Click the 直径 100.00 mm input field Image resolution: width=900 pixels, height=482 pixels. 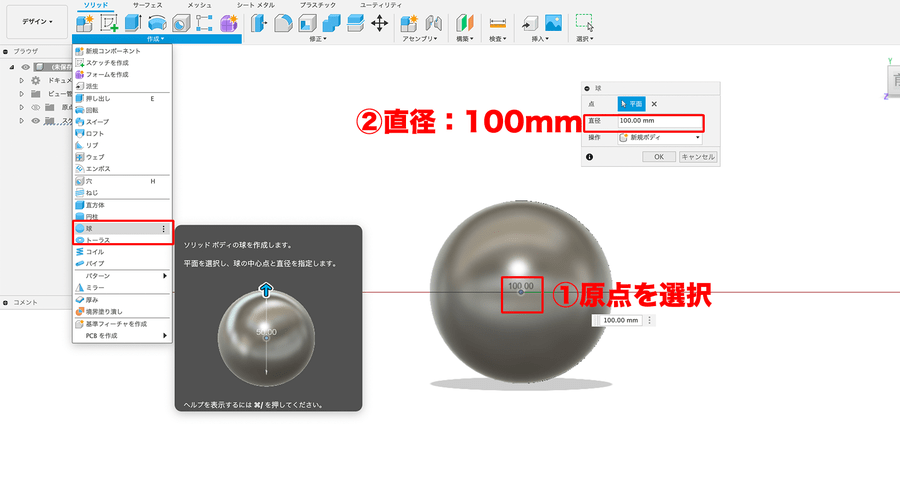(x=660, y=121)
